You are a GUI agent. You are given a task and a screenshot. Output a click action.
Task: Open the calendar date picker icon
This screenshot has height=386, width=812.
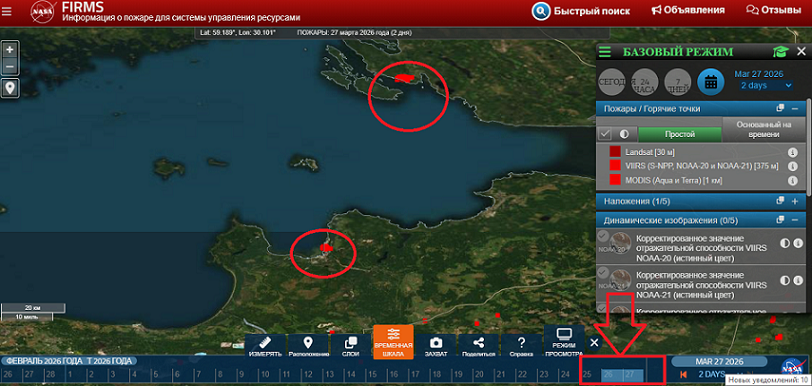click(x=711, y=82)
